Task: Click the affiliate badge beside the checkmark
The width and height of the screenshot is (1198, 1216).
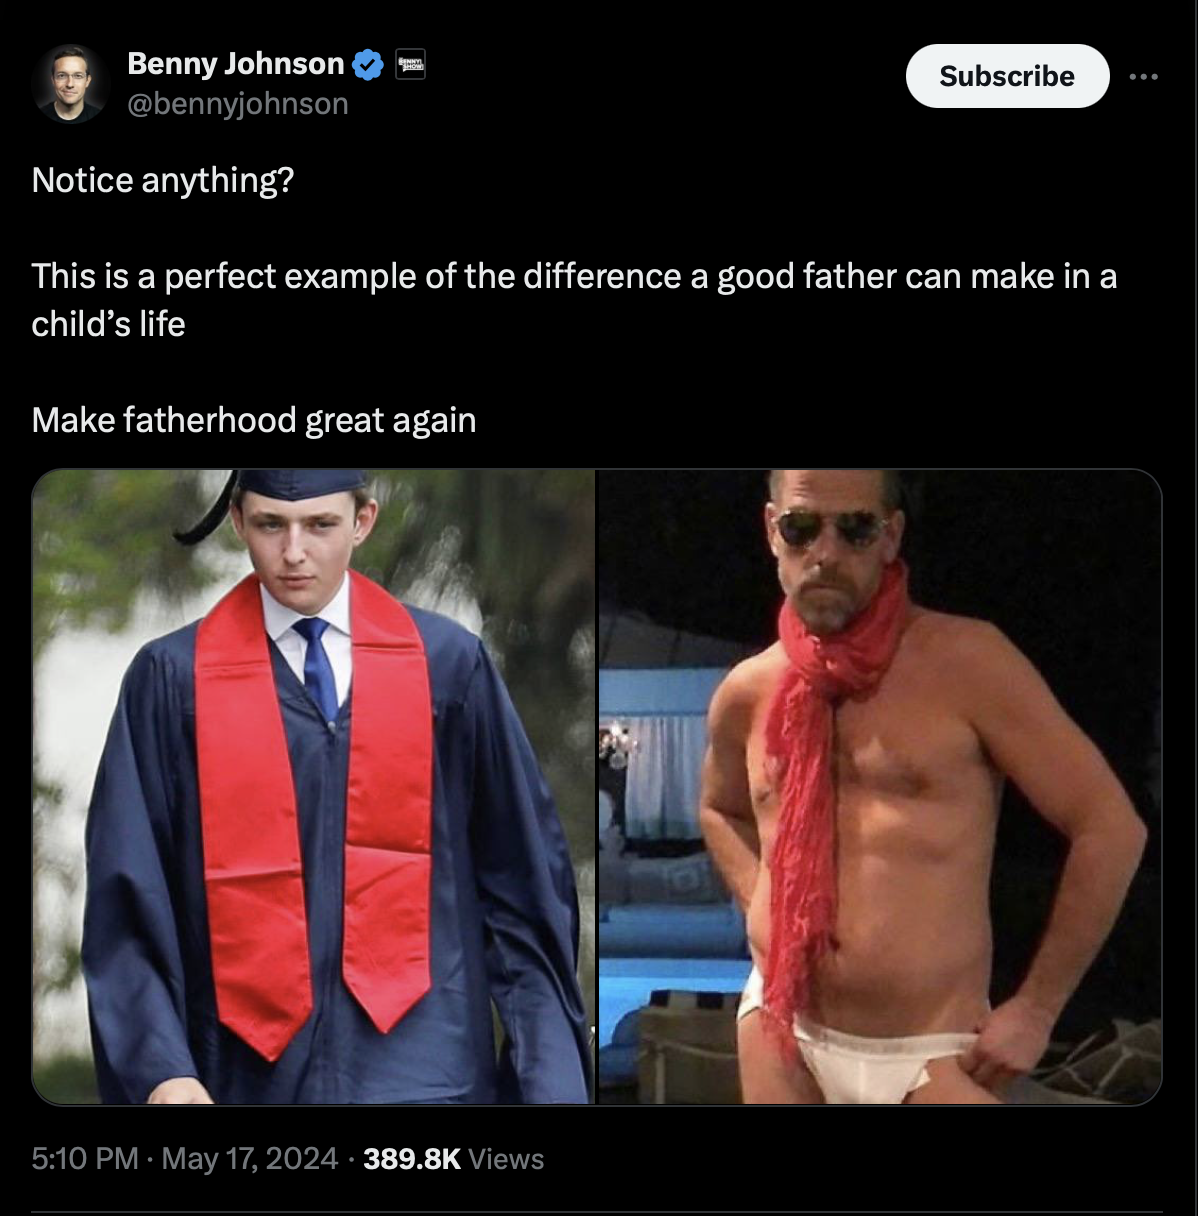Action: 410,65
